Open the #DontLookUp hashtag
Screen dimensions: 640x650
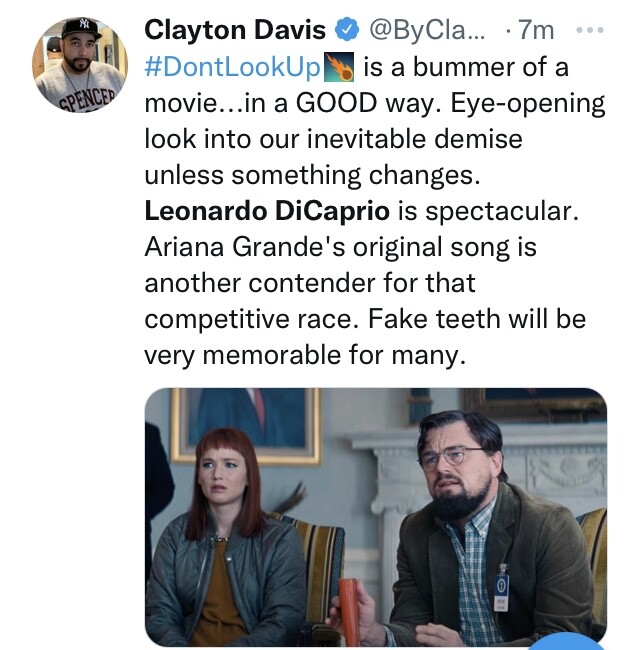click(x=233, y=68)
